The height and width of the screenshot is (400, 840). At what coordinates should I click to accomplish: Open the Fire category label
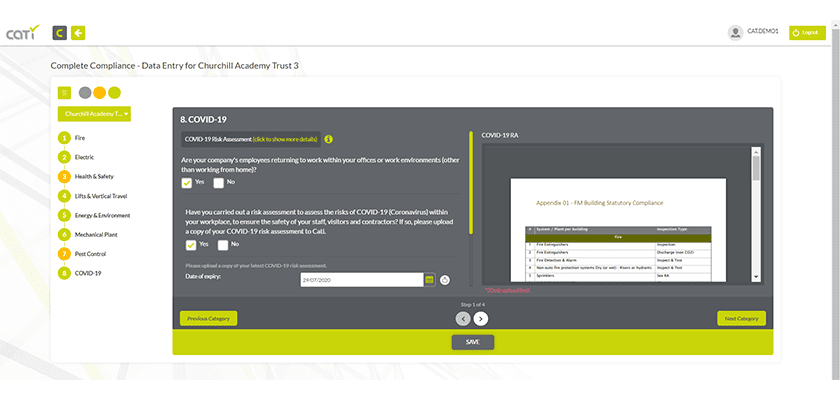coord(80,138)
